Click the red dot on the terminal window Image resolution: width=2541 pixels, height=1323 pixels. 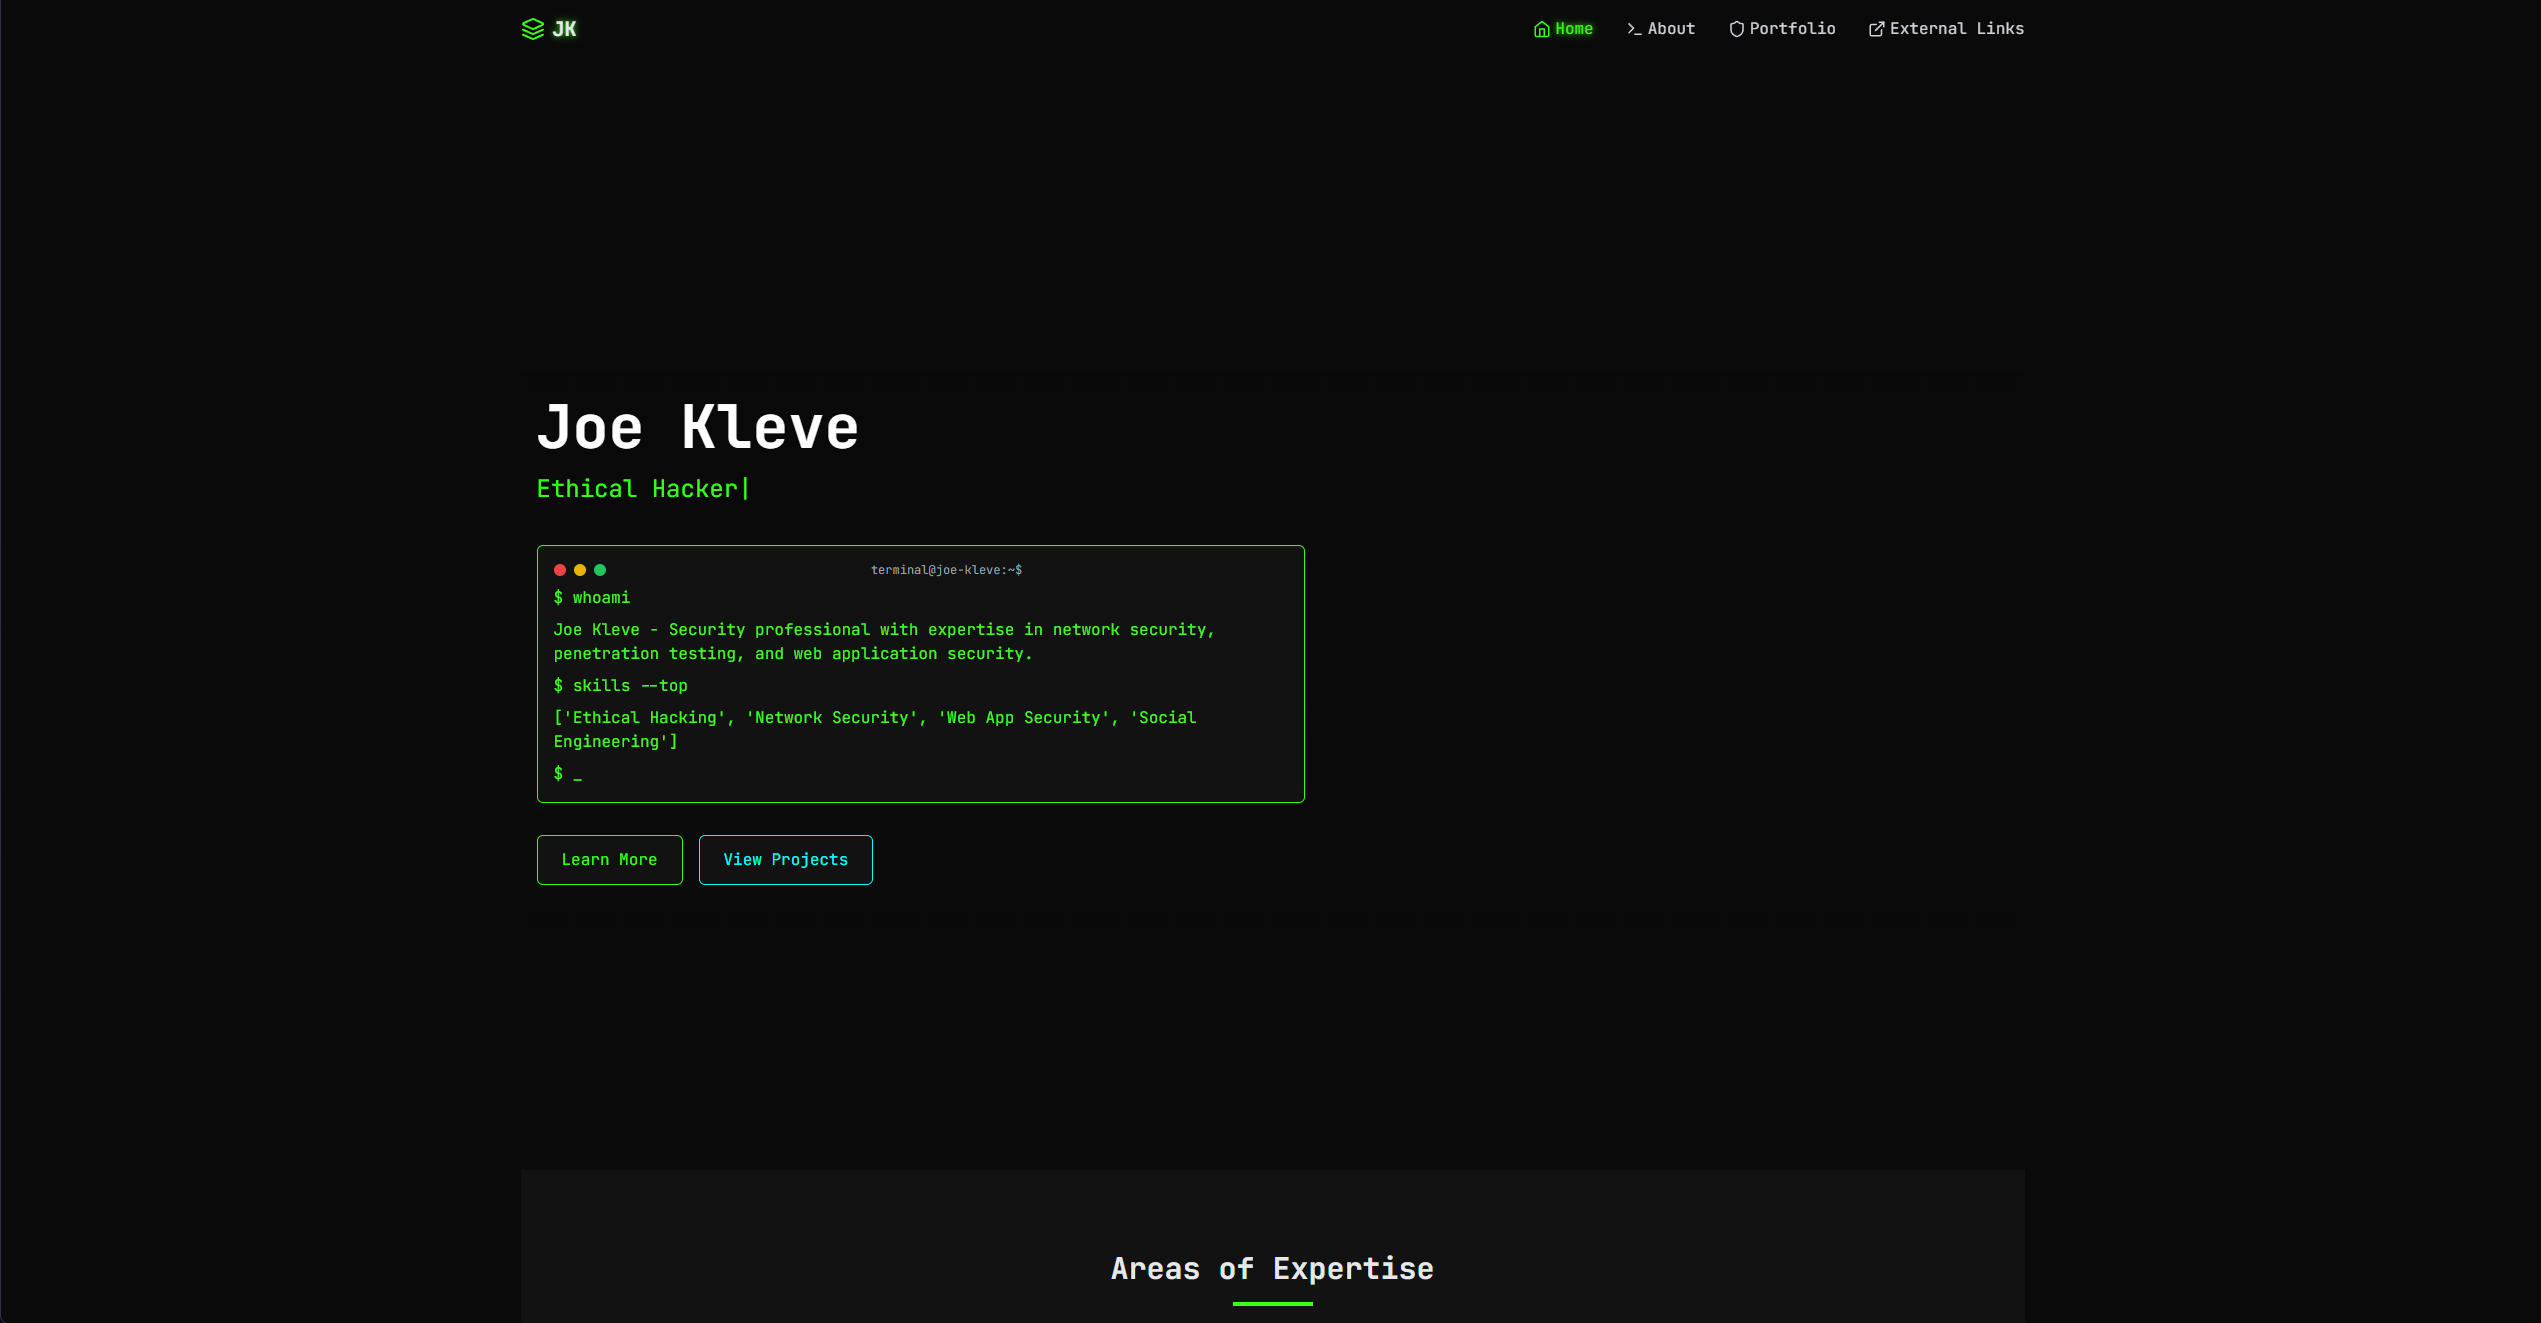(x=560, y=569)
